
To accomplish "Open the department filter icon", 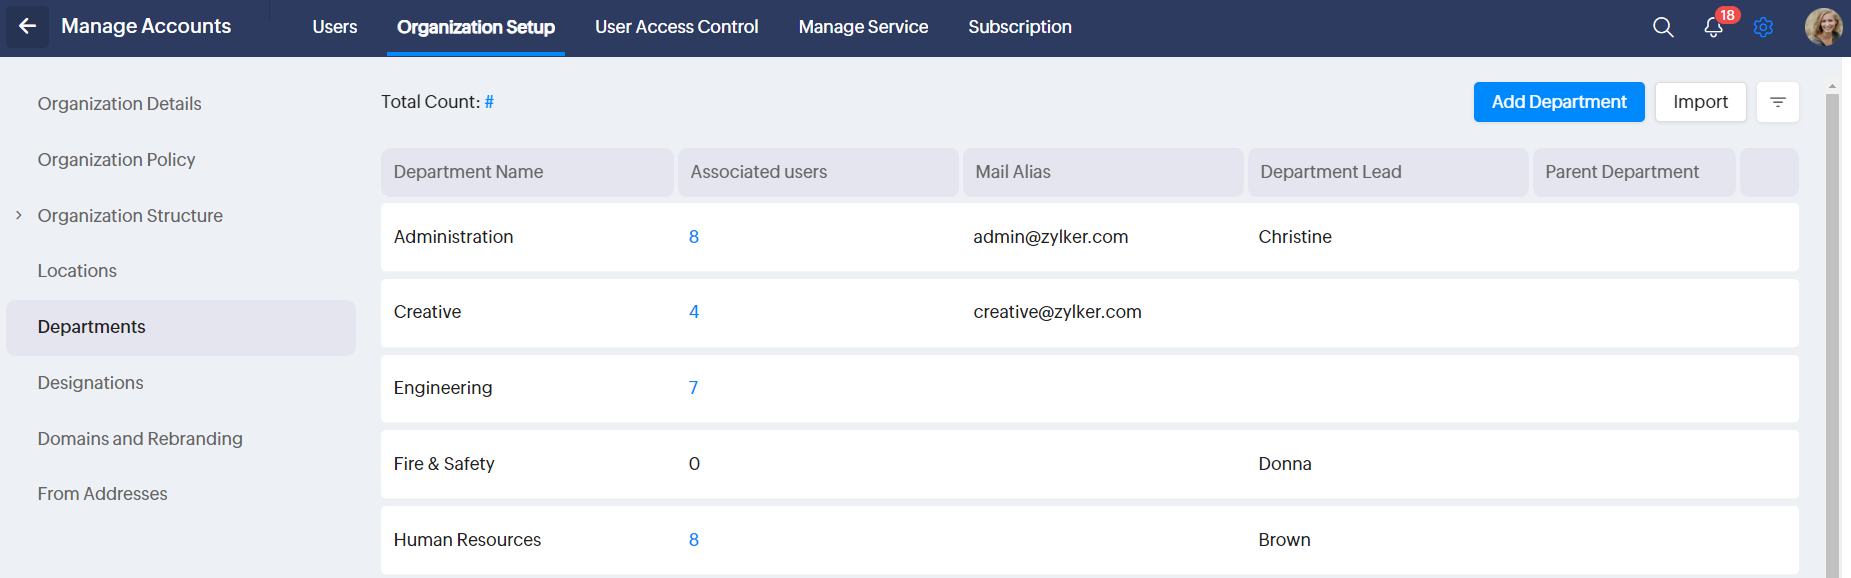I will (x=1777, y=102).
